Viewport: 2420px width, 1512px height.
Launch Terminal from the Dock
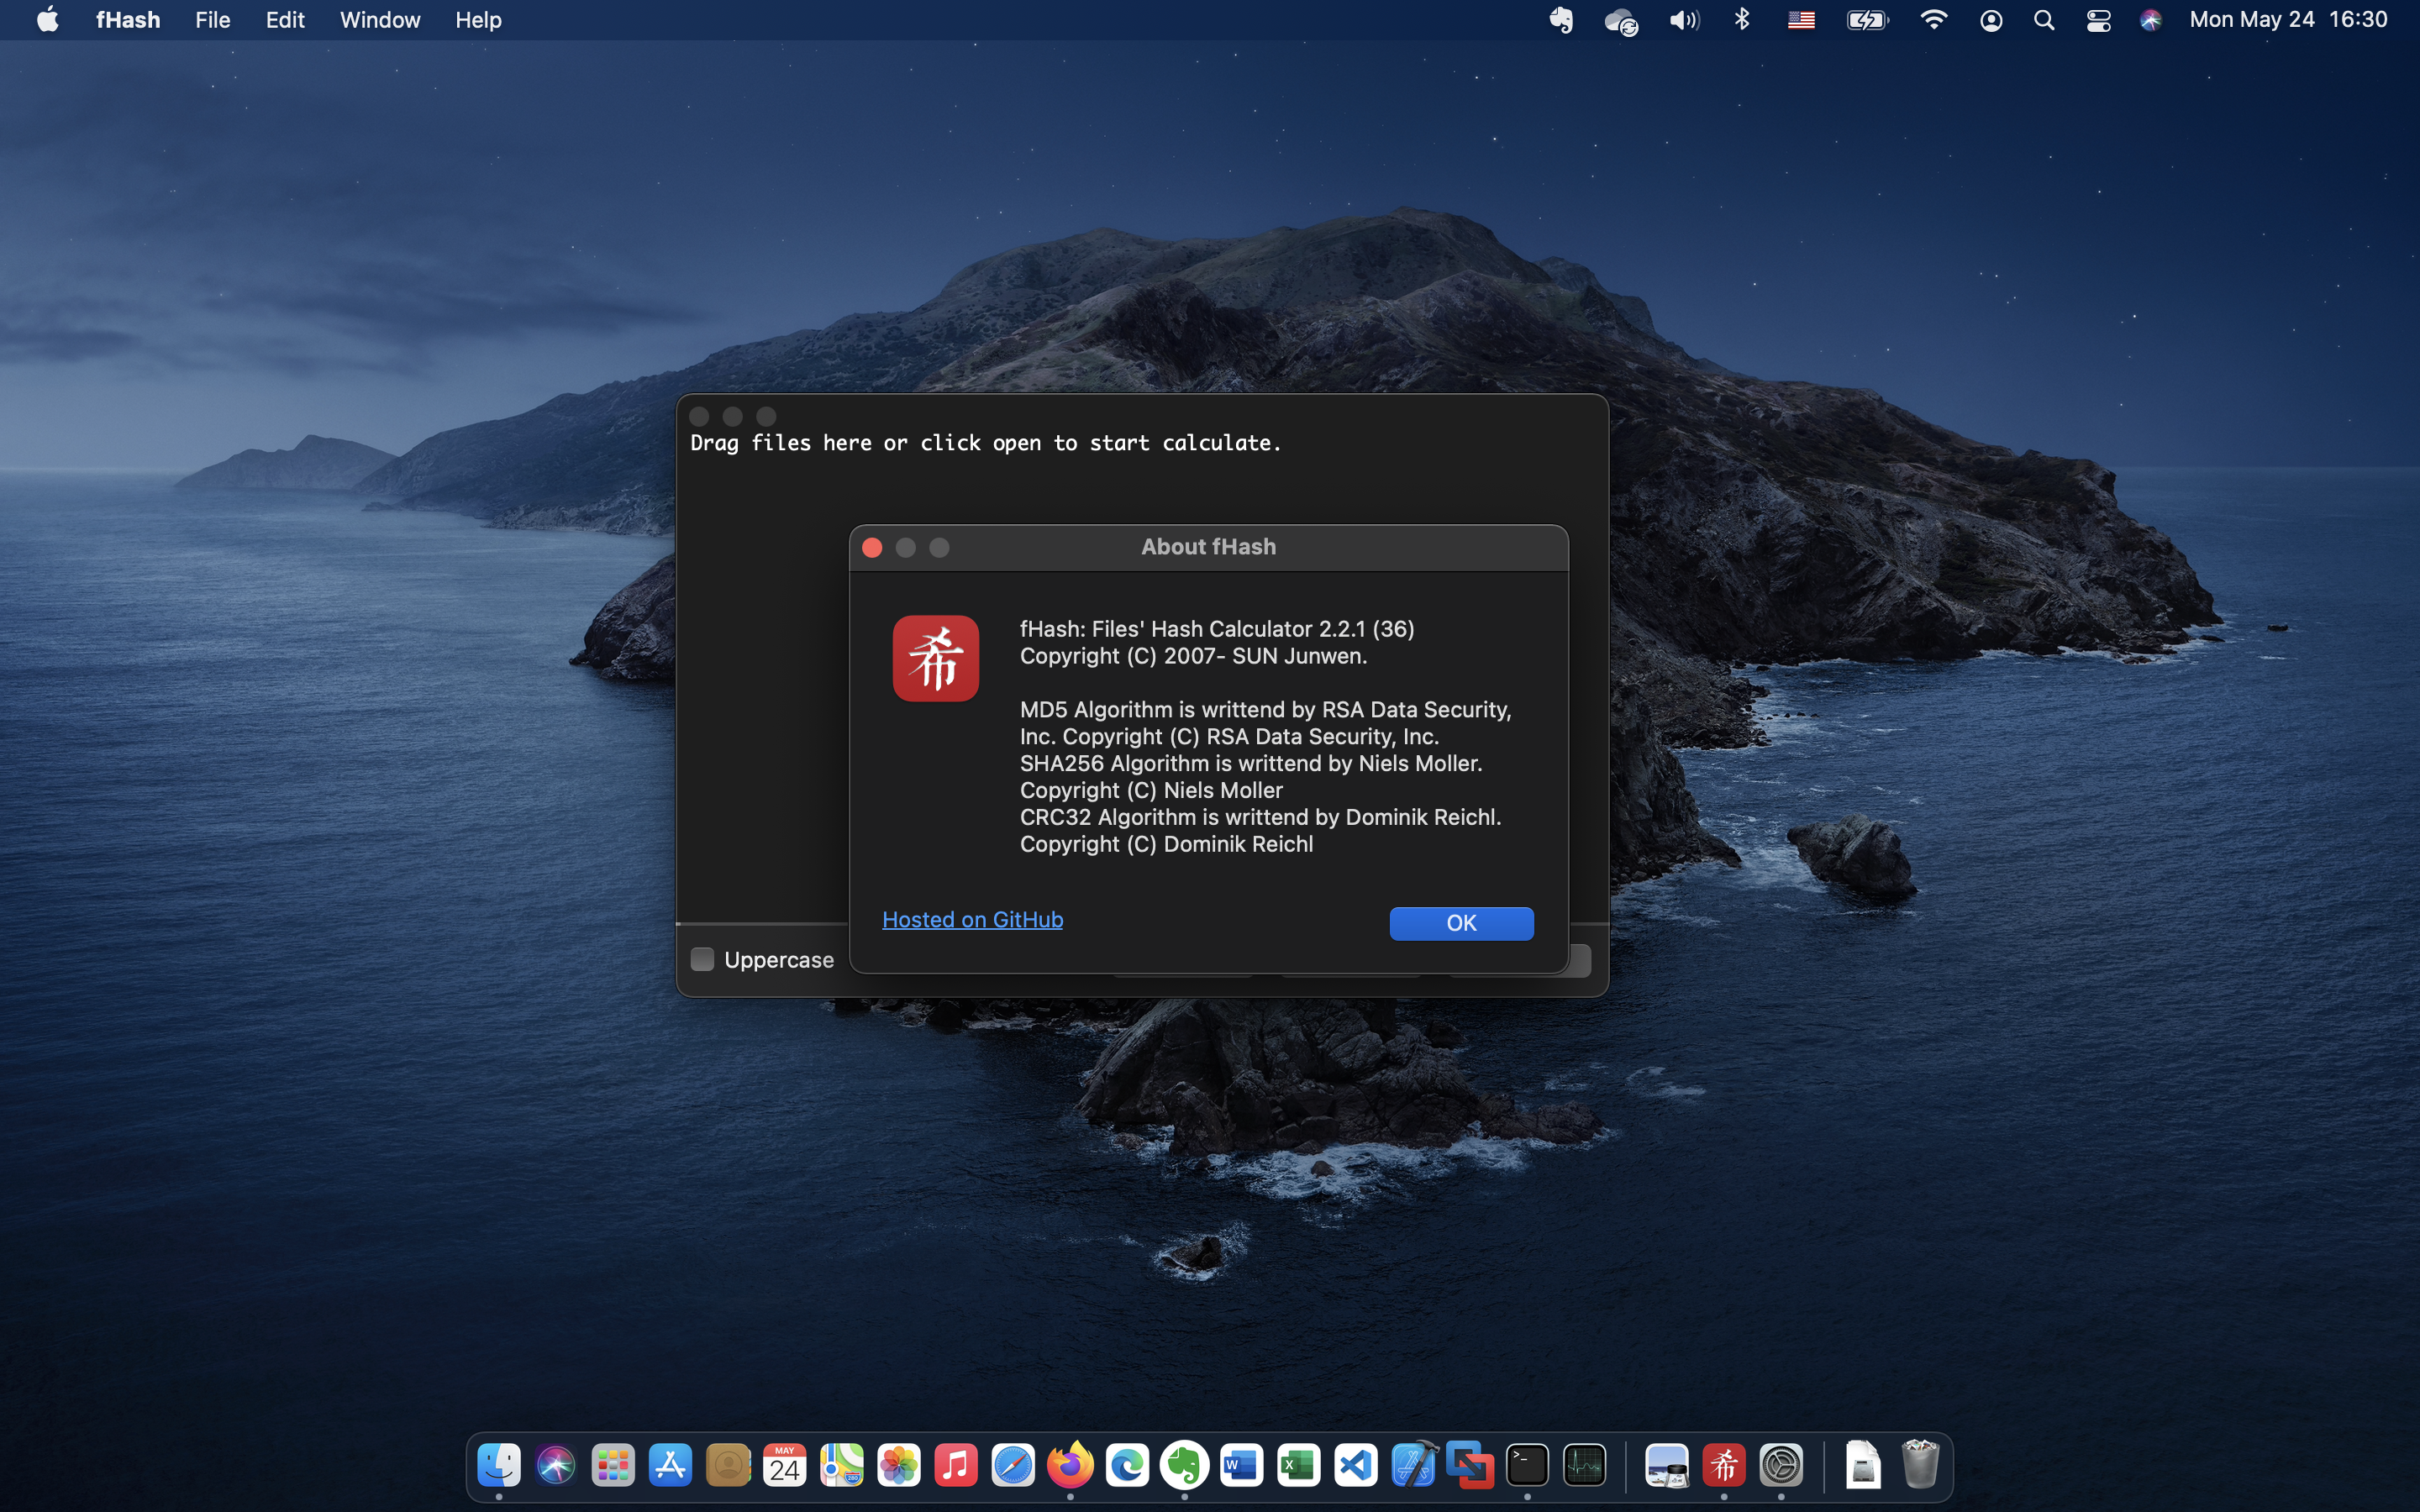[1528, 1465]
